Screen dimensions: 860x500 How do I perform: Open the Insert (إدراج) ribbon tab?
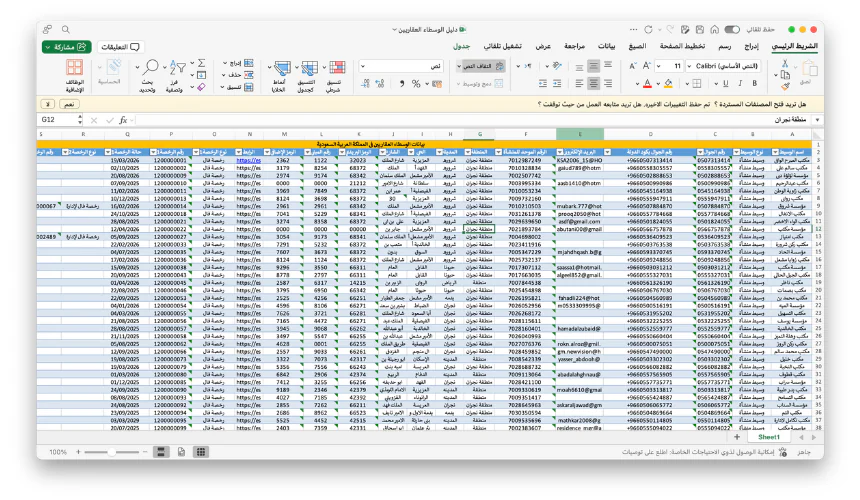click(x=749, y=46)
